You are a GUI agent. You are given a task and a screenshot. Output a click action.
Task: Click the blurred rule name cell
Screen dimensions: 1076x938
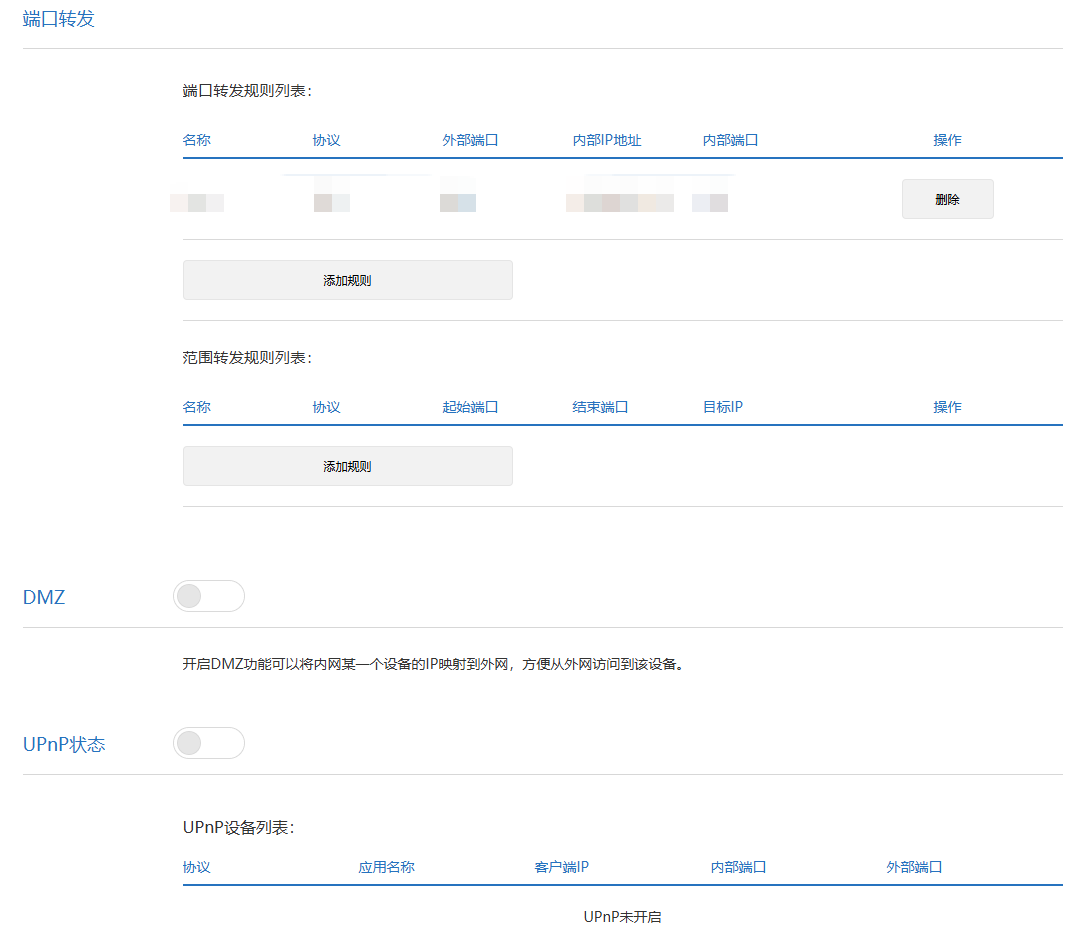197,203
